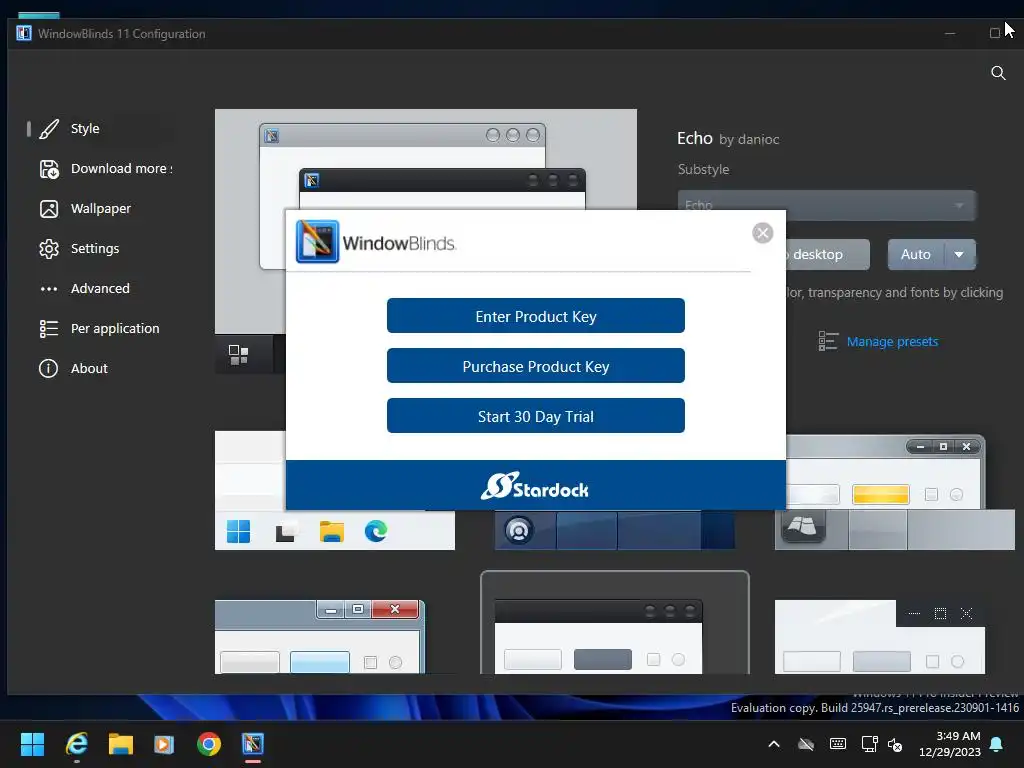Click the view toggle icon below the preview
The image size is (1024, 768).
click(x=238, y=355)
